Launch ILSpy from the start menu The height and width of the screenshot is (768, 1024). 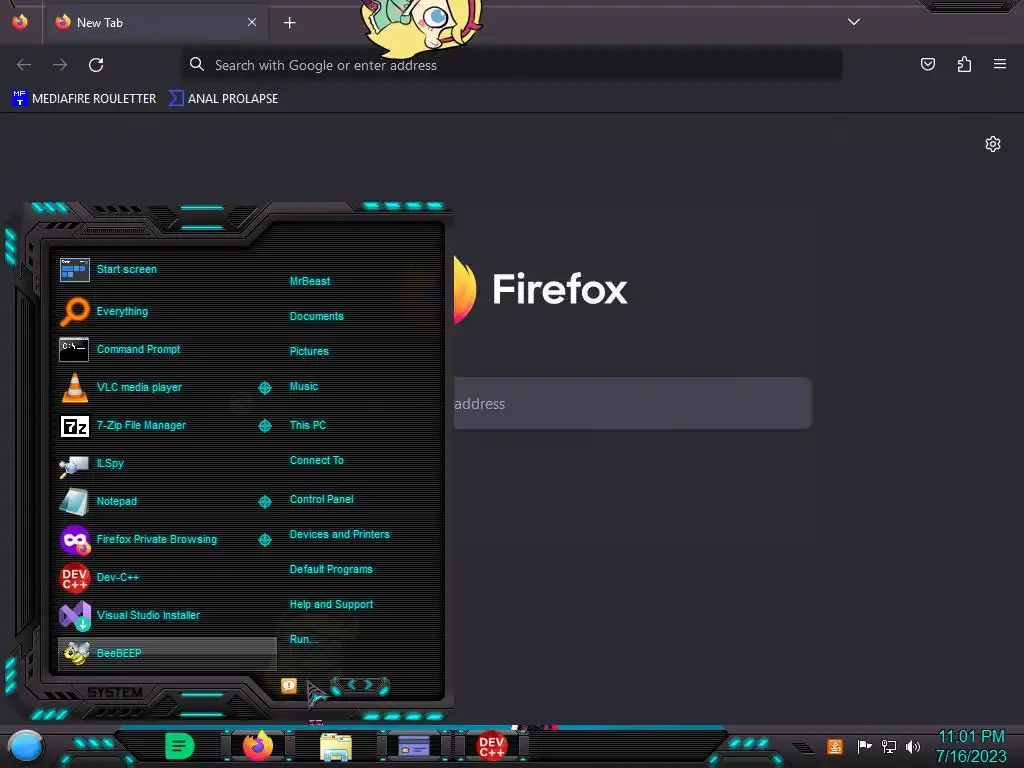[x=167, y=463]
